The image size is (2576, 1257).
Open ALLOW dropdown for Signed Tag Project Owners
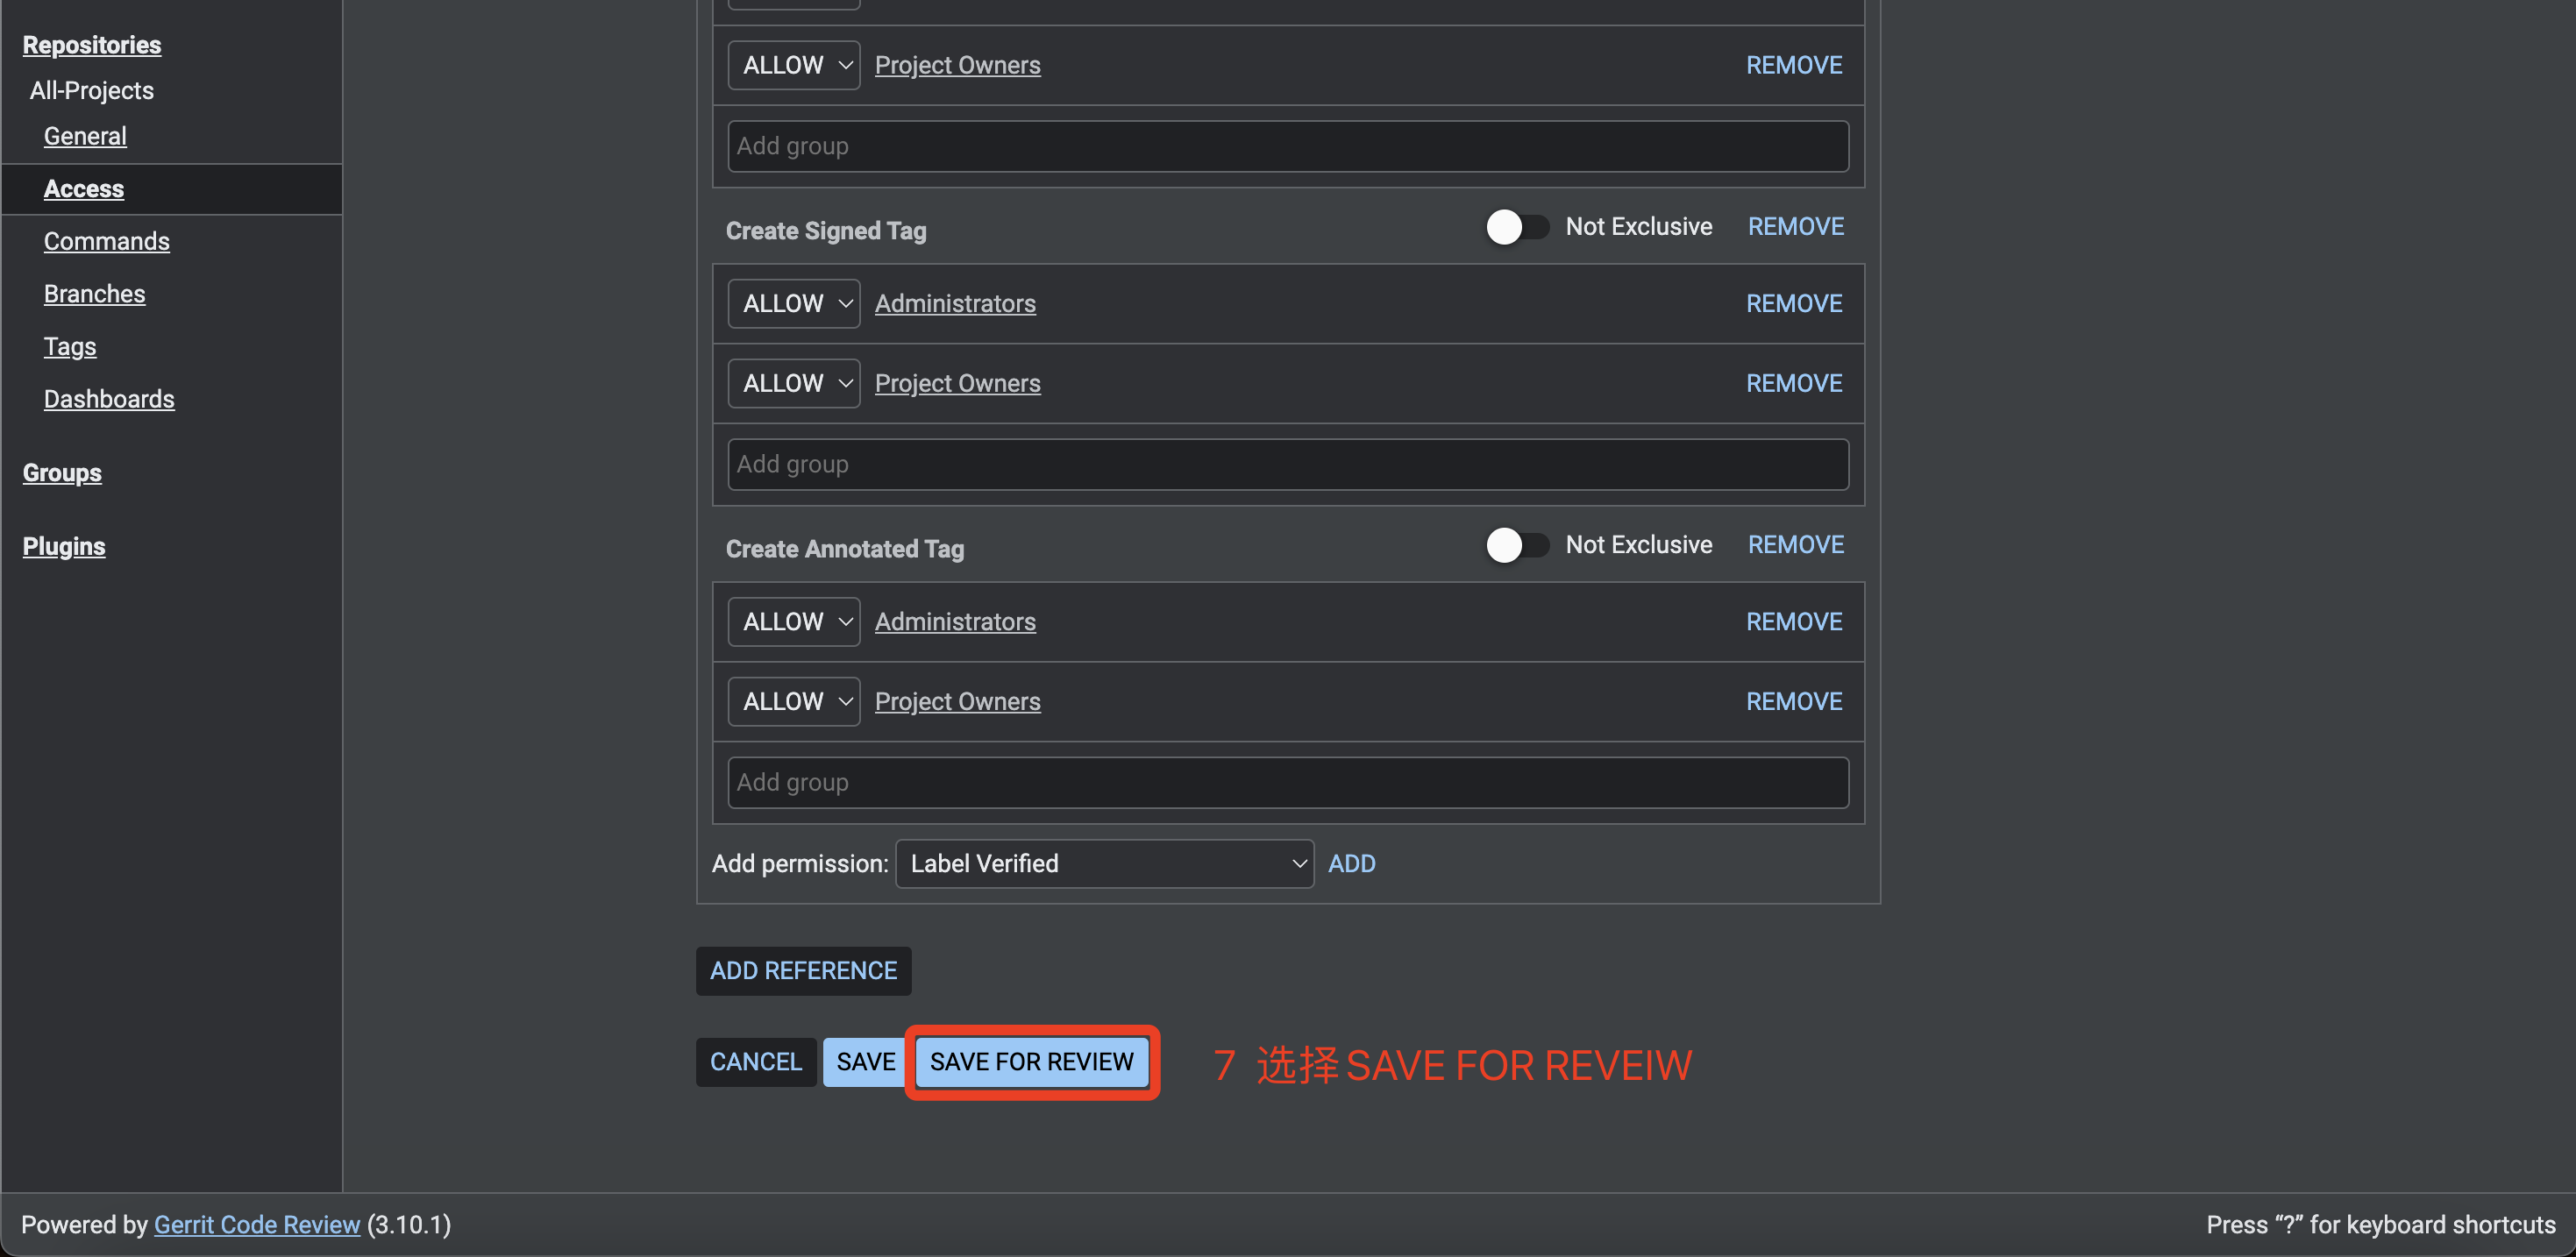tap(793, 383)
